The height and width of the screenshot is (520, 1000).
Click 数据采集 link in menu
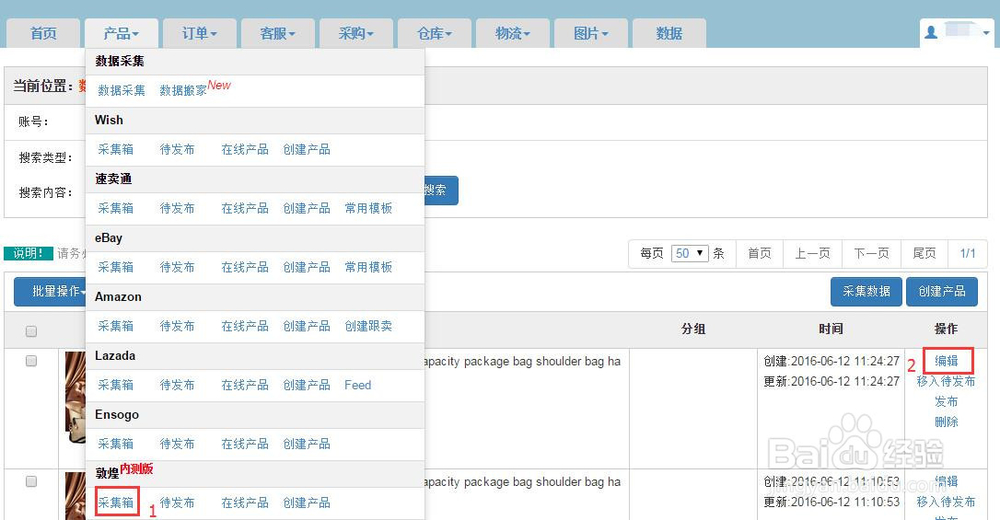coord(121,91)
